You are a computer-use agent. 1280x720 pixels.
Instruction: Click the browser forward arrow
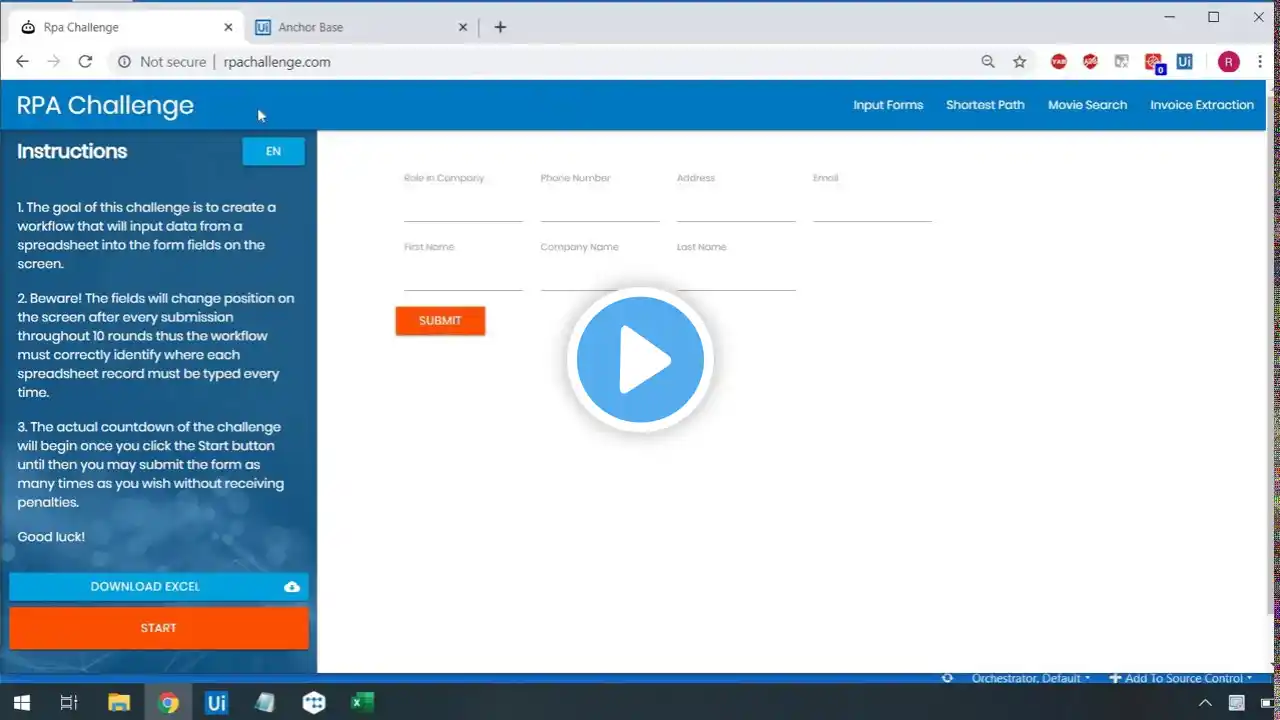(x=54, y=62)
